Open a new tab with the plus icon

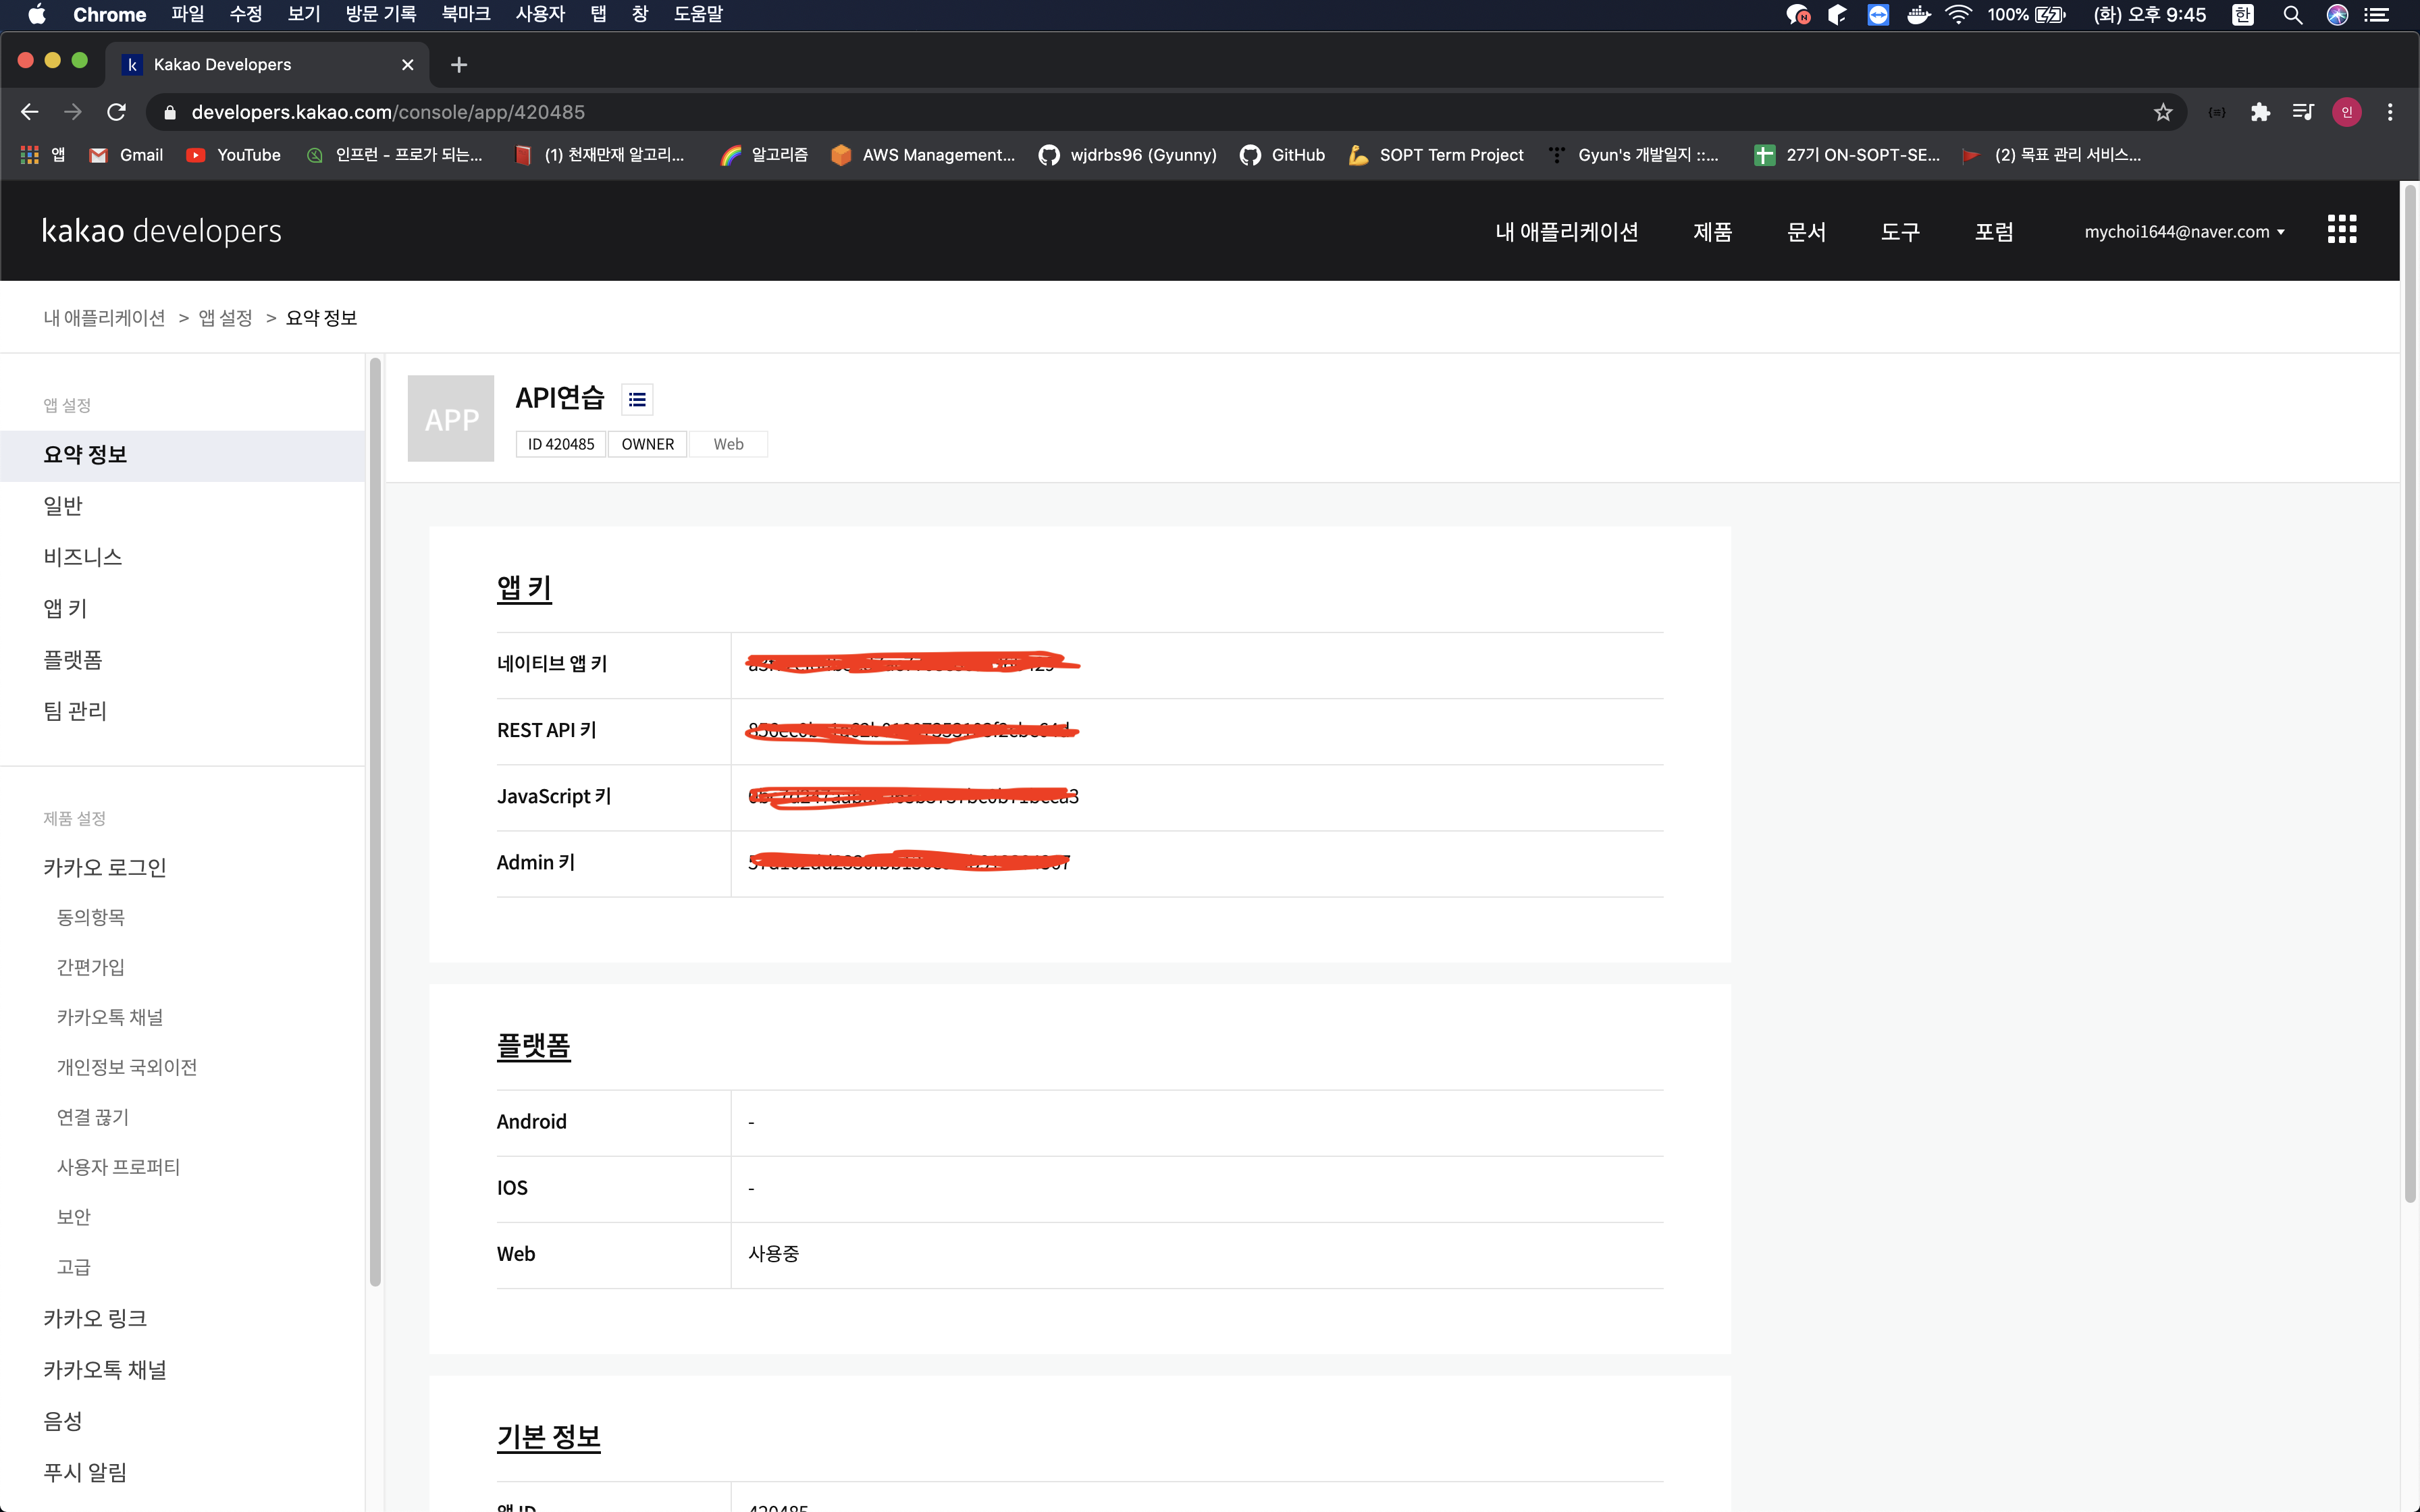(459, 65)
